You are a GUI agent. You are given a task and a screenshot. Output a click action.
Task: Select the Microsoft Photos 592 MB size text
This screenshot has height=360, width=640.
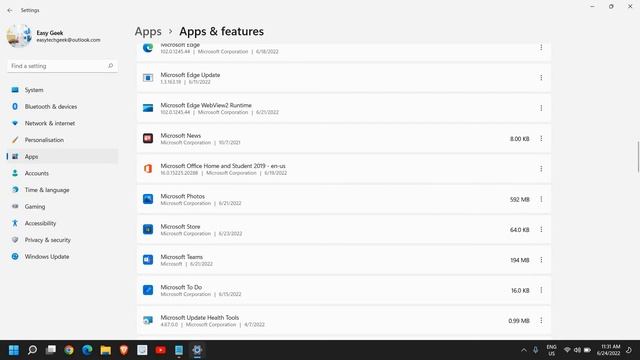(520, 200)
